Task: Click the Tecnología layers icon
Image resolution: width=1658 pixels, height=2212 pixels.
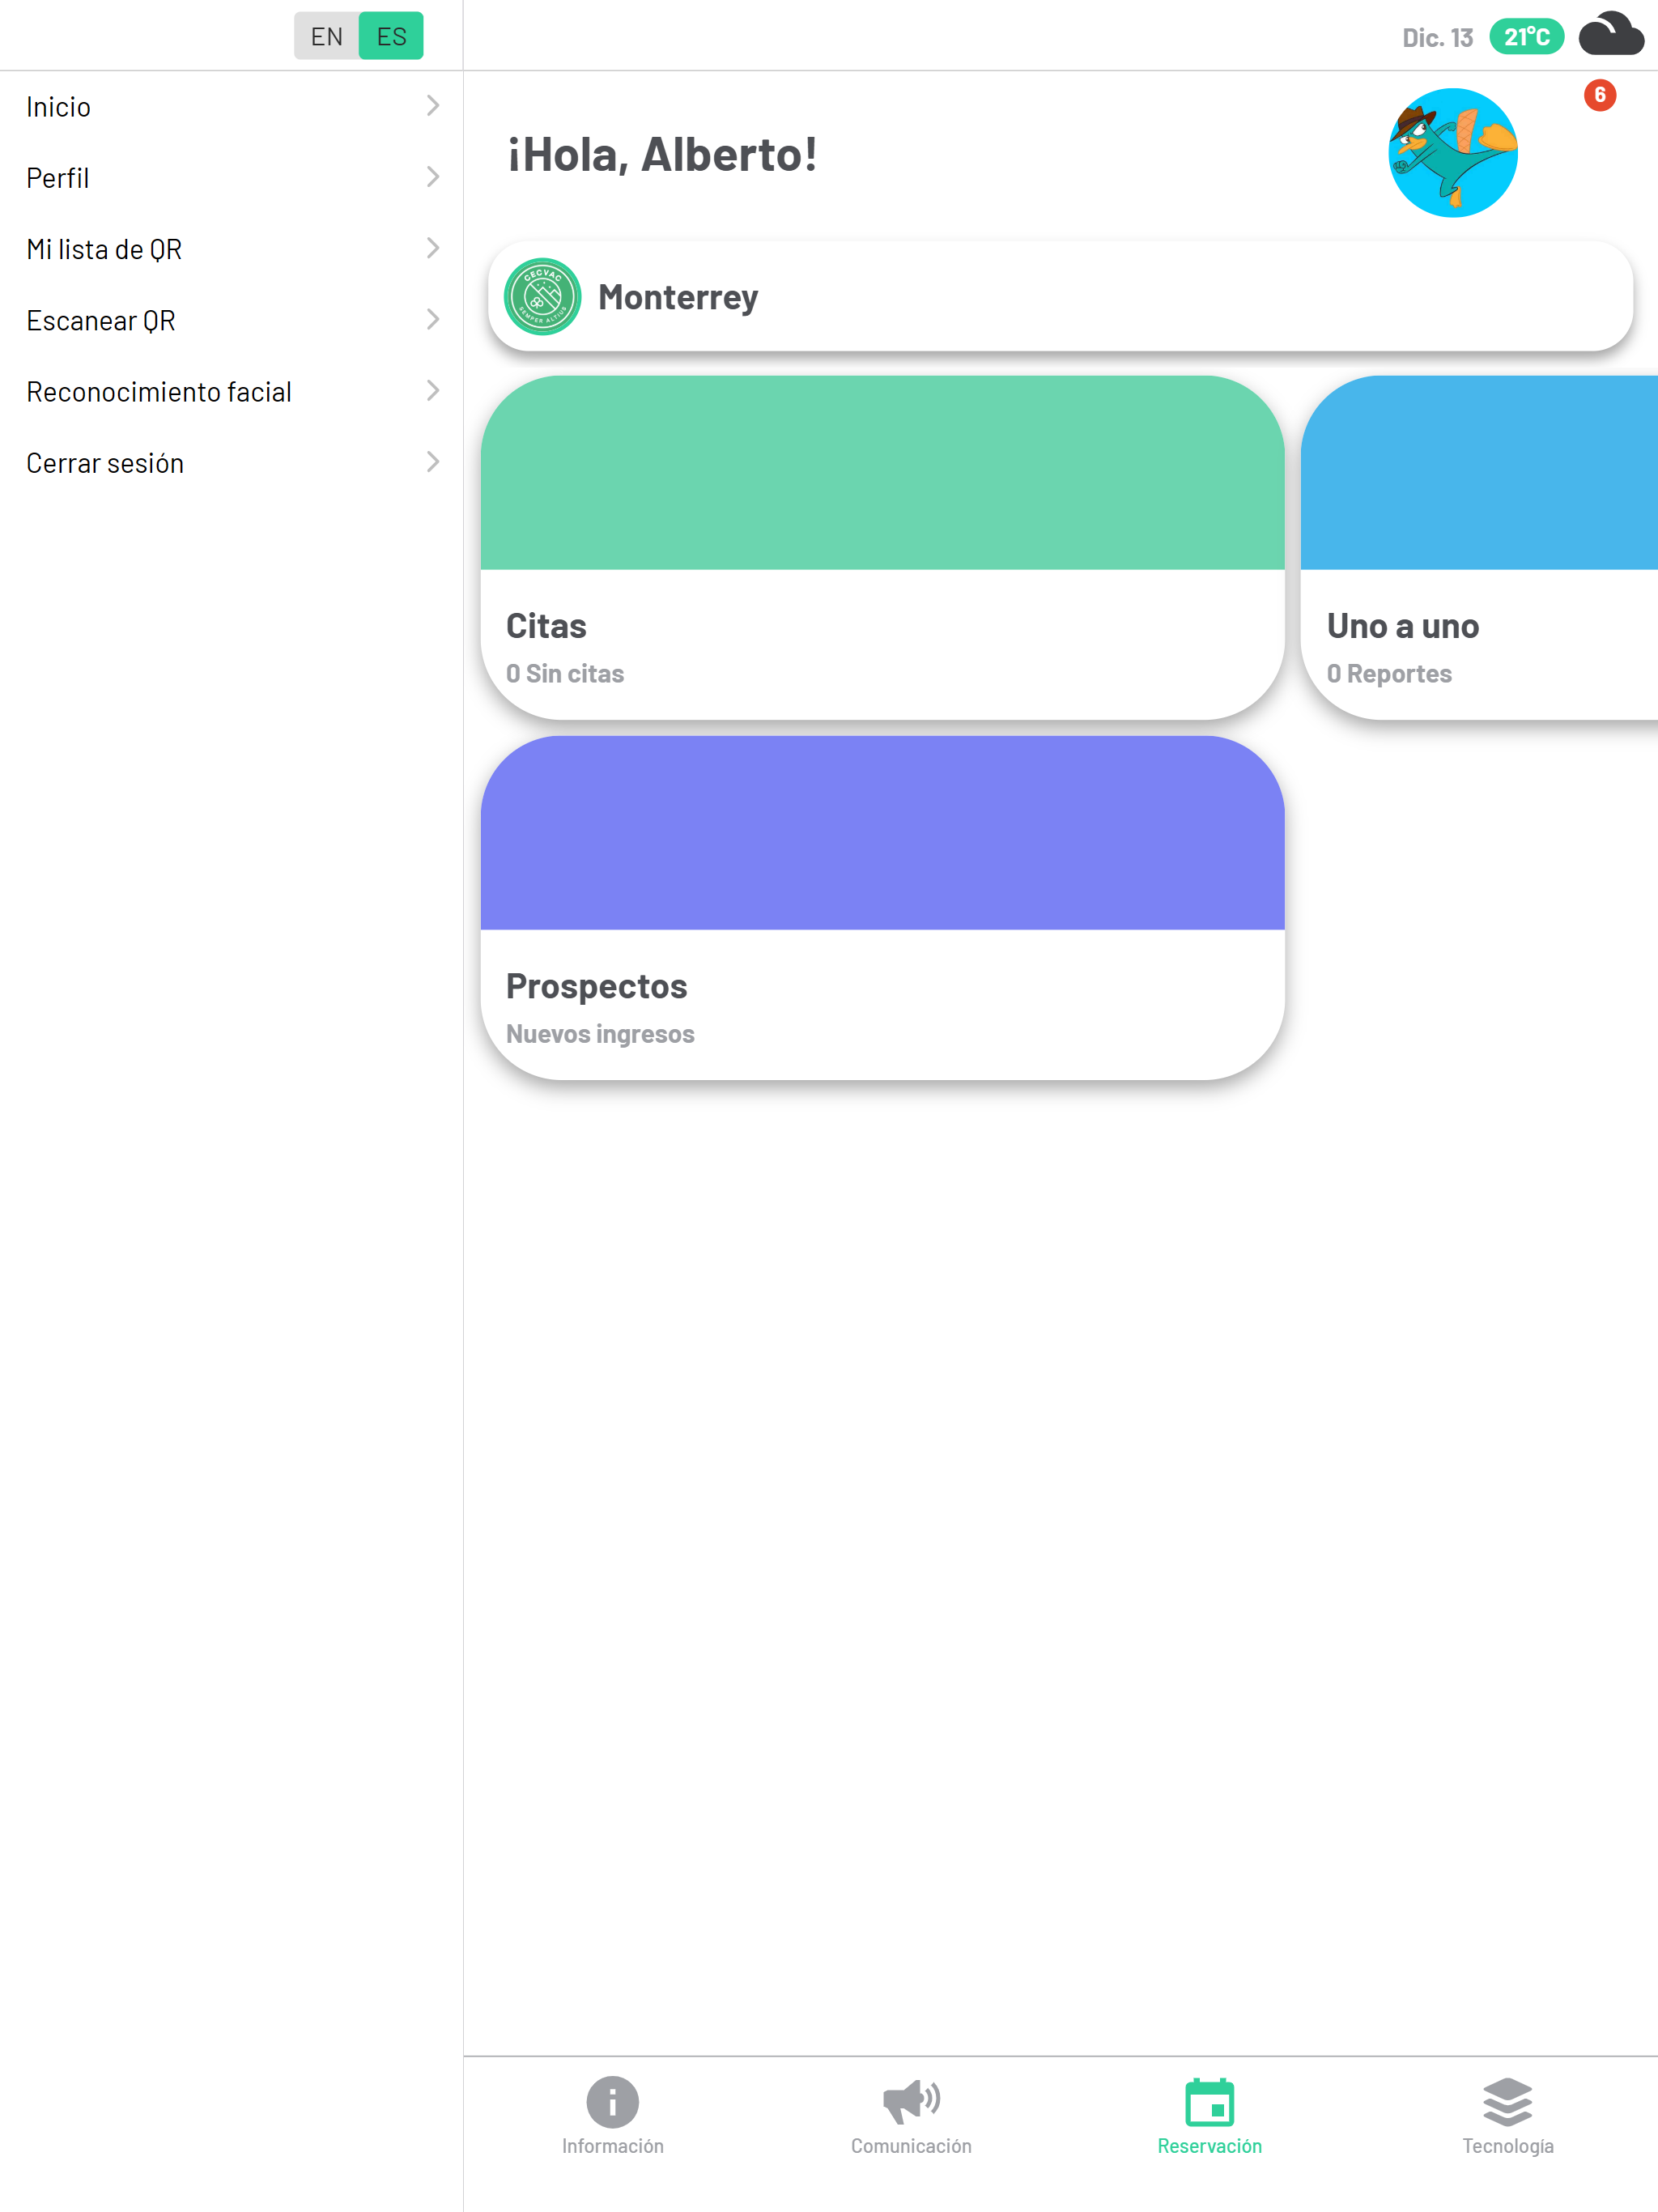Action: pos(1507,2101)
